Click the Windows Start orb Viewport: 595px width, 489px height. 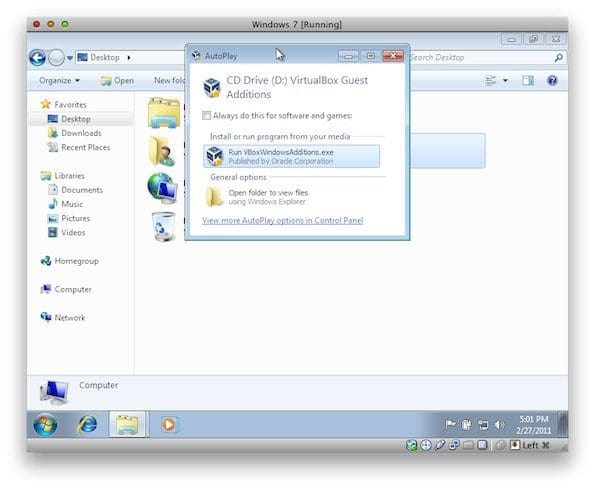(x=45, y=425)
